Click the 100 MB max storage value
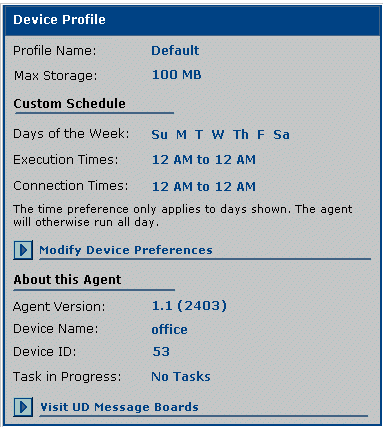Viewport: 384px width, 428px height. [x=177, y=75]
